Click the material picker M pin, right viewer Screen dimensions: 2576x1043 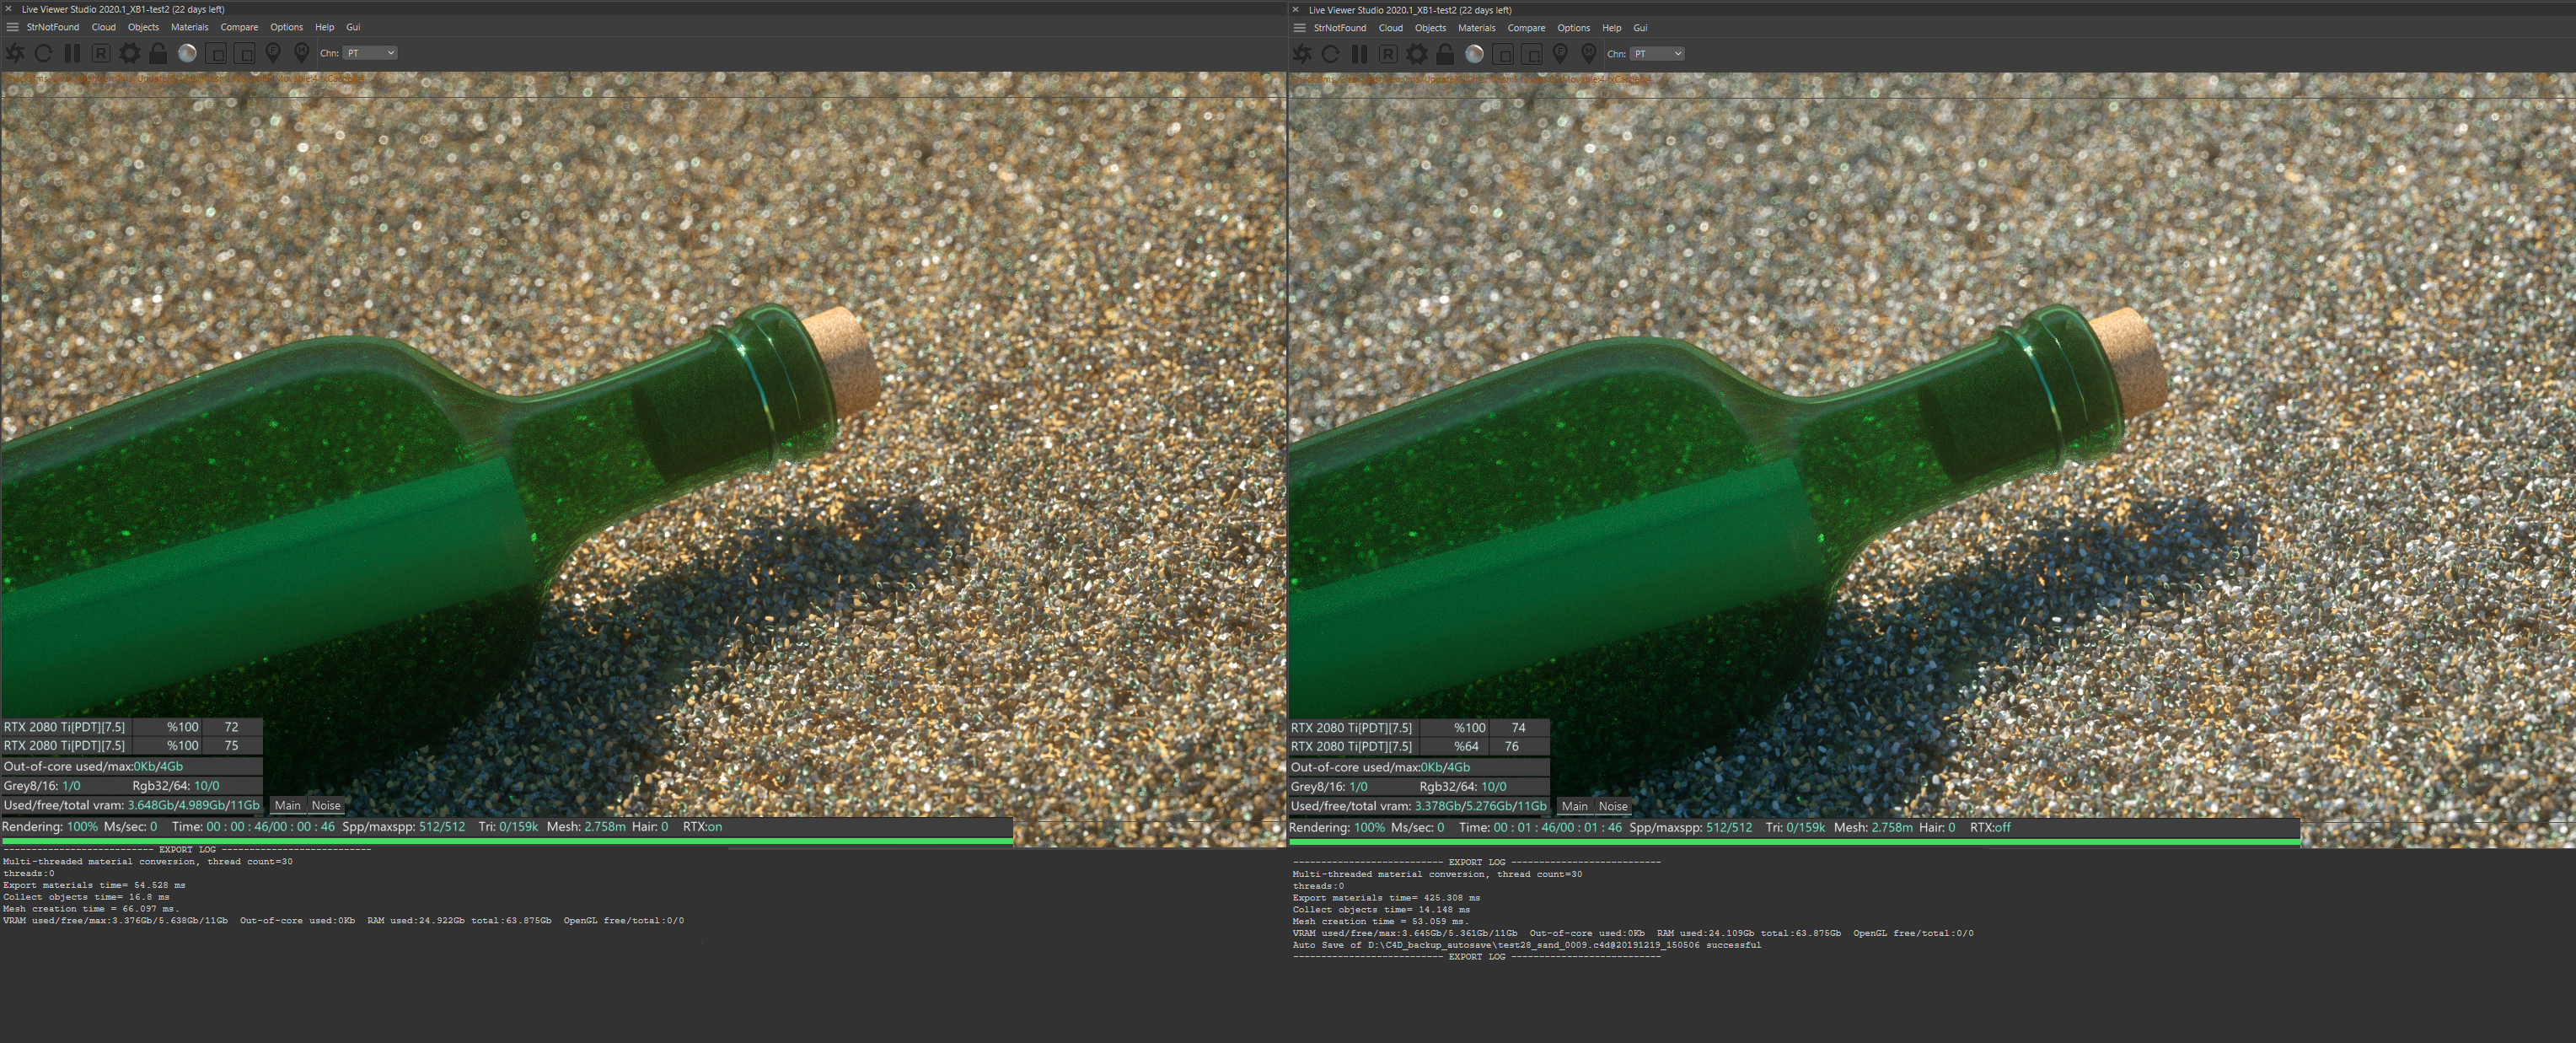1588,54
